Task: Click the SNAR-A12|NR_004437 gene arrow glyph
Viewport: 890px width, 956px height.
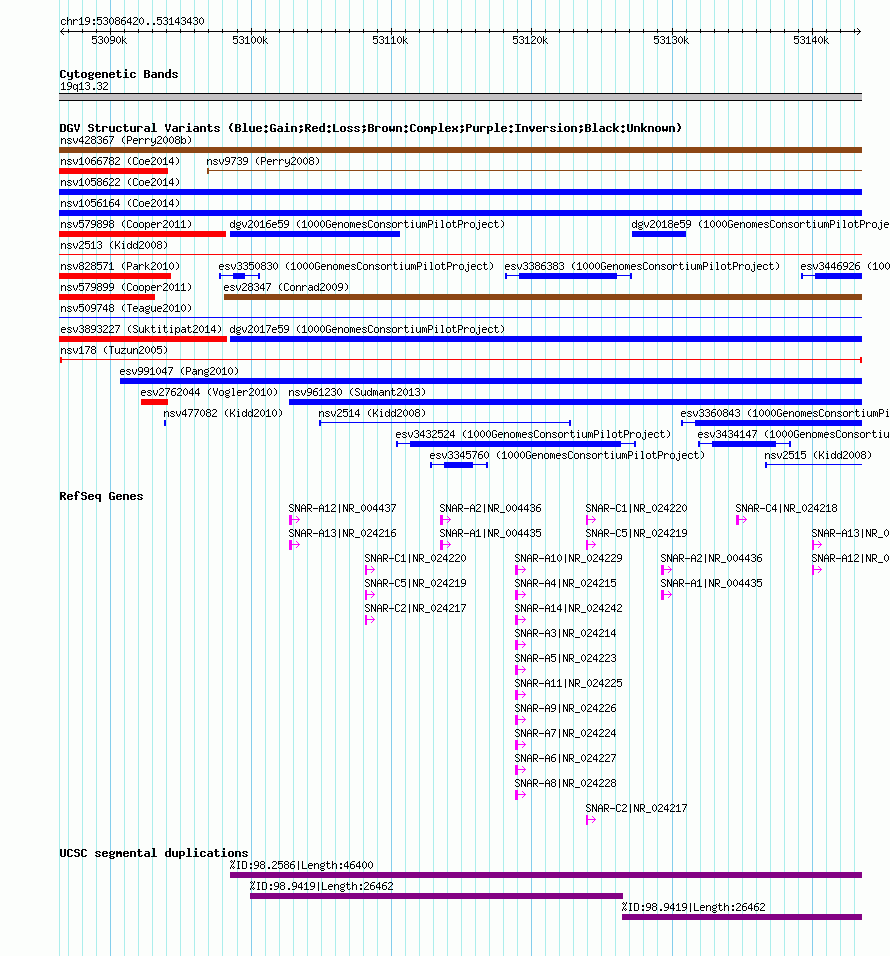Action: coord(294,520)
